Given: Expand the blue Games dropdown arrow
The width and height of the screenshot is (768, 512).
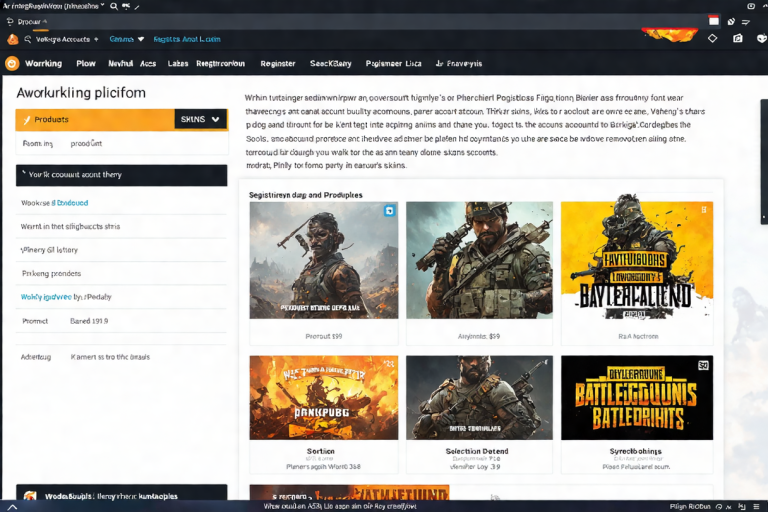Looking at the screenshot, I should point(141,39).
